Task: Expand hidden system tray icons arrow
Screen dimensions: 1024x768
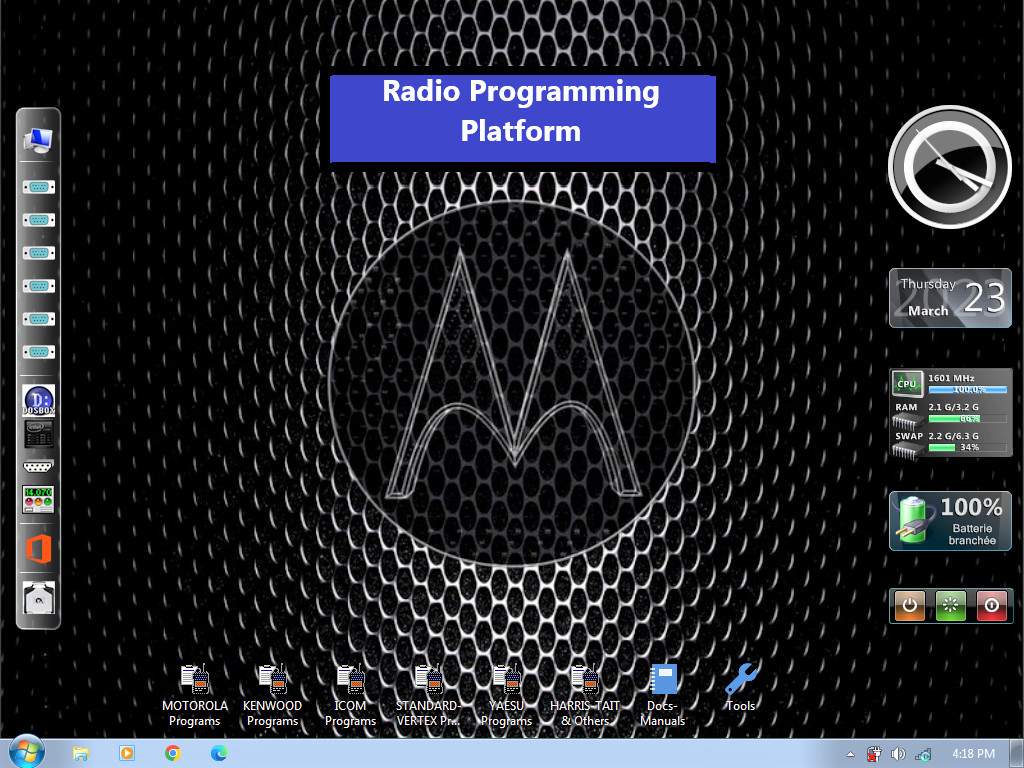Action: click(850, 754)
